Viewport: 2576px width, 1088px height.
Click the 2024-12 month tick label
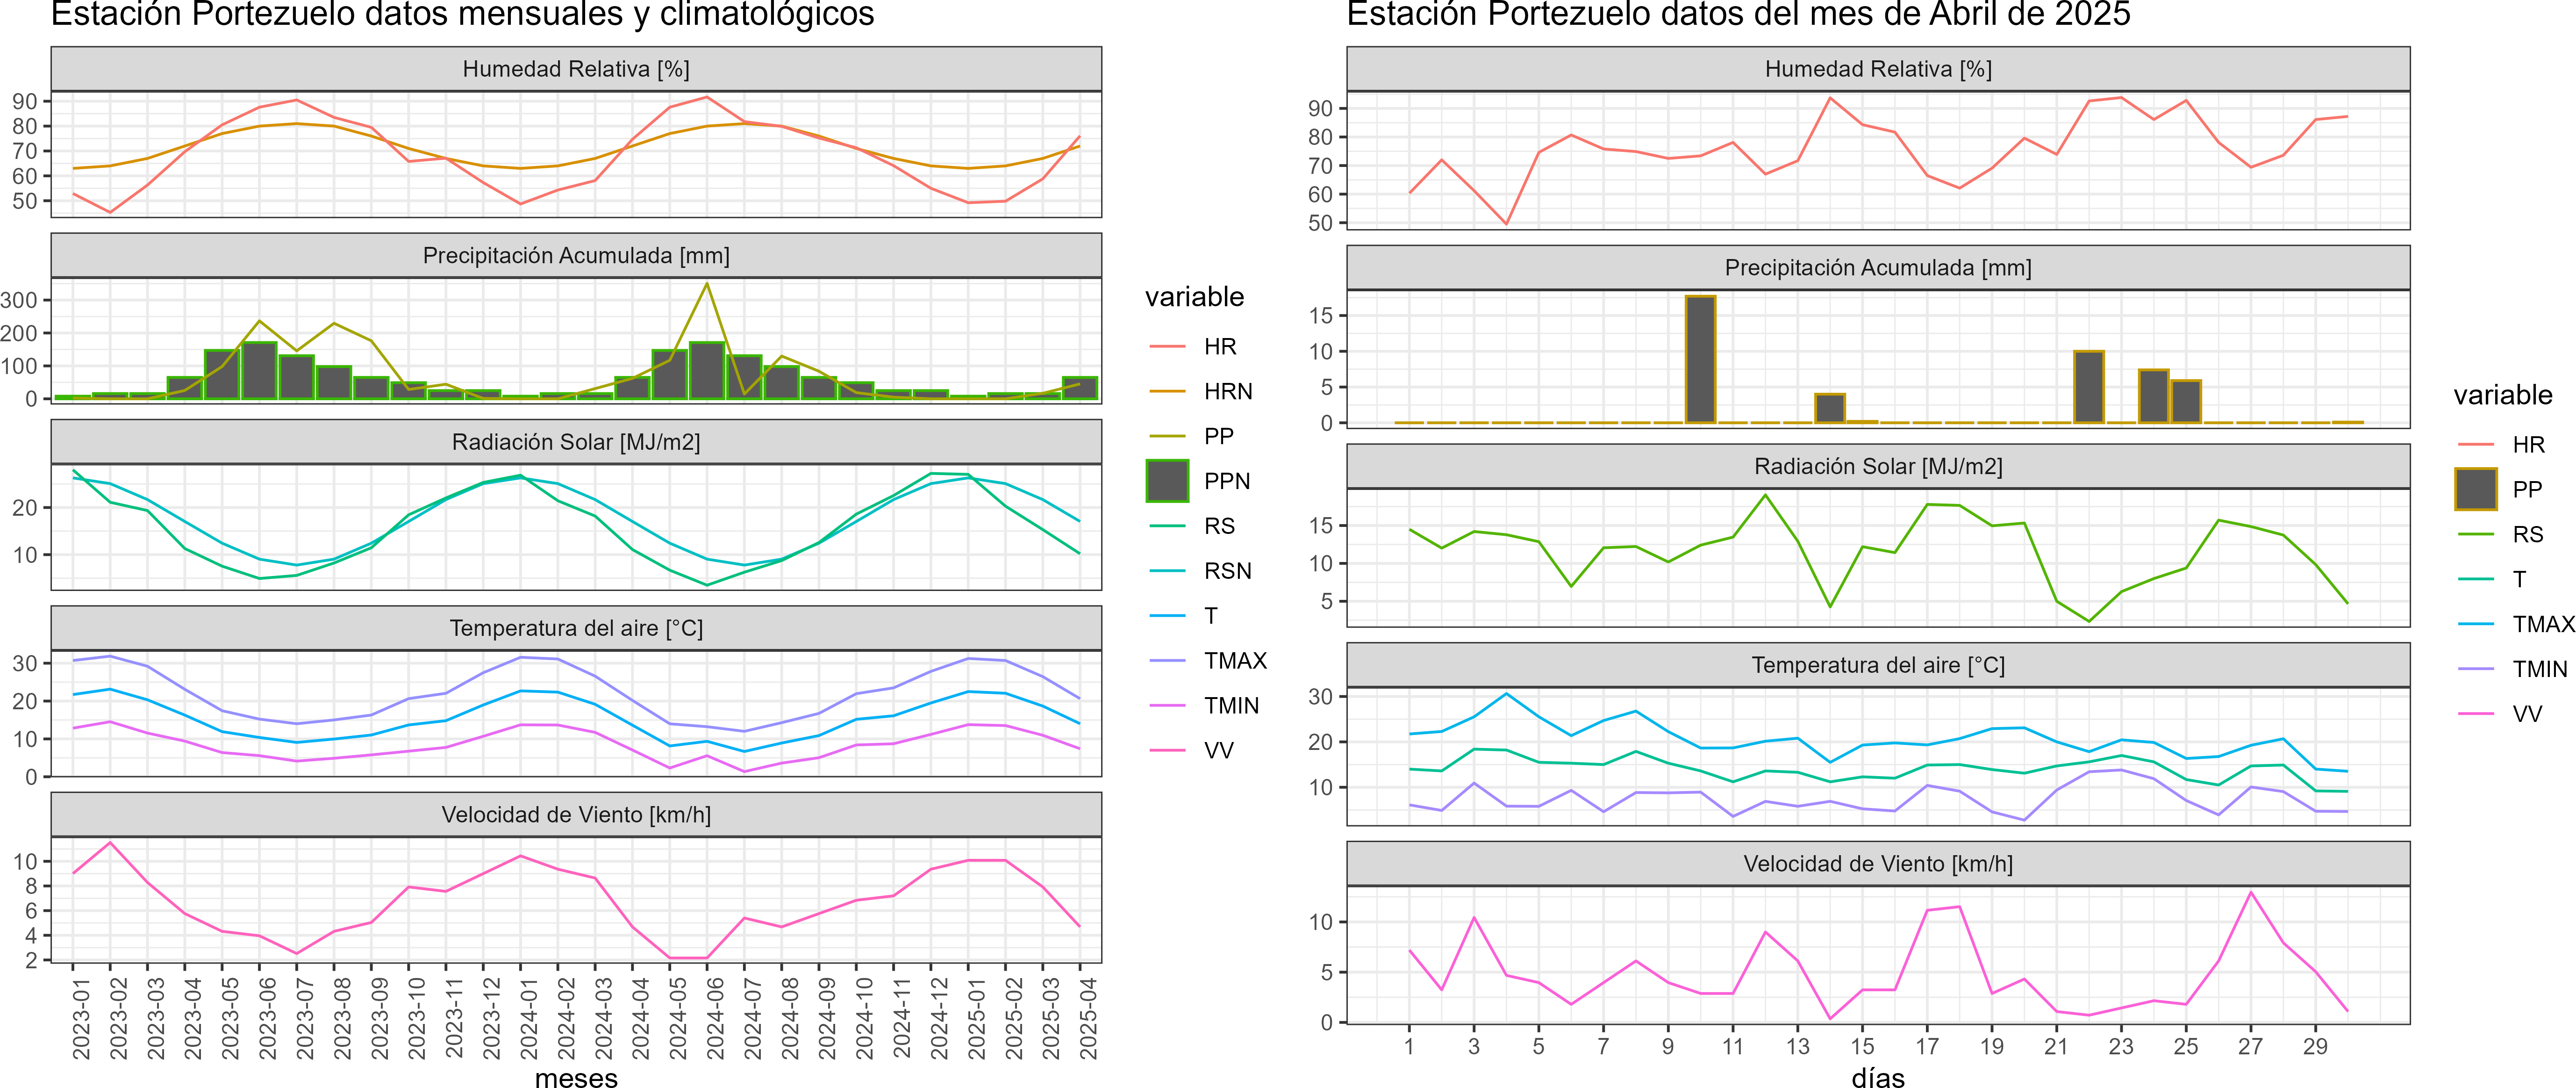click(x=939, y=1019)
